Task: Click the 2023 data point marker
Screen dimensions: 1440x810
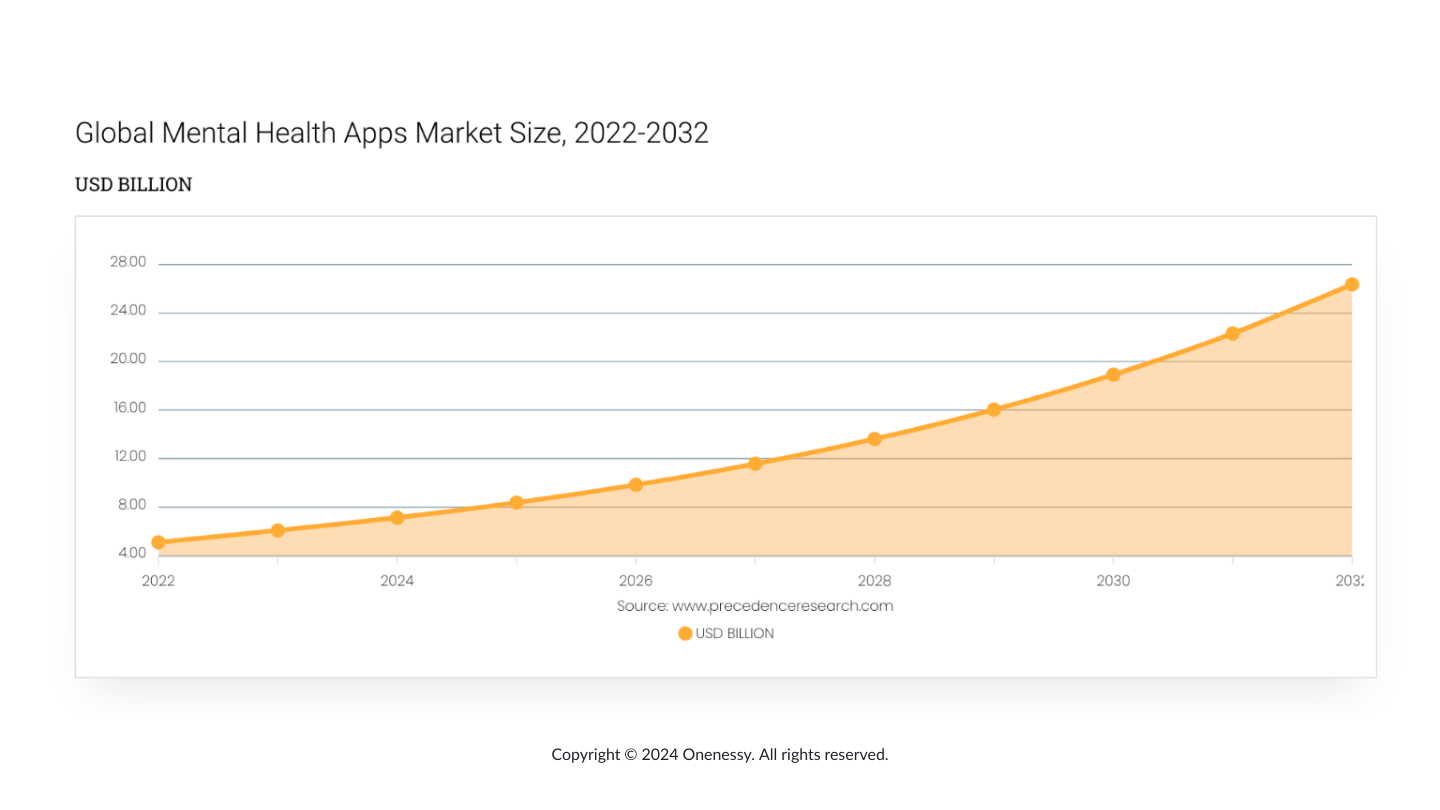Action: tap(278, 530)
